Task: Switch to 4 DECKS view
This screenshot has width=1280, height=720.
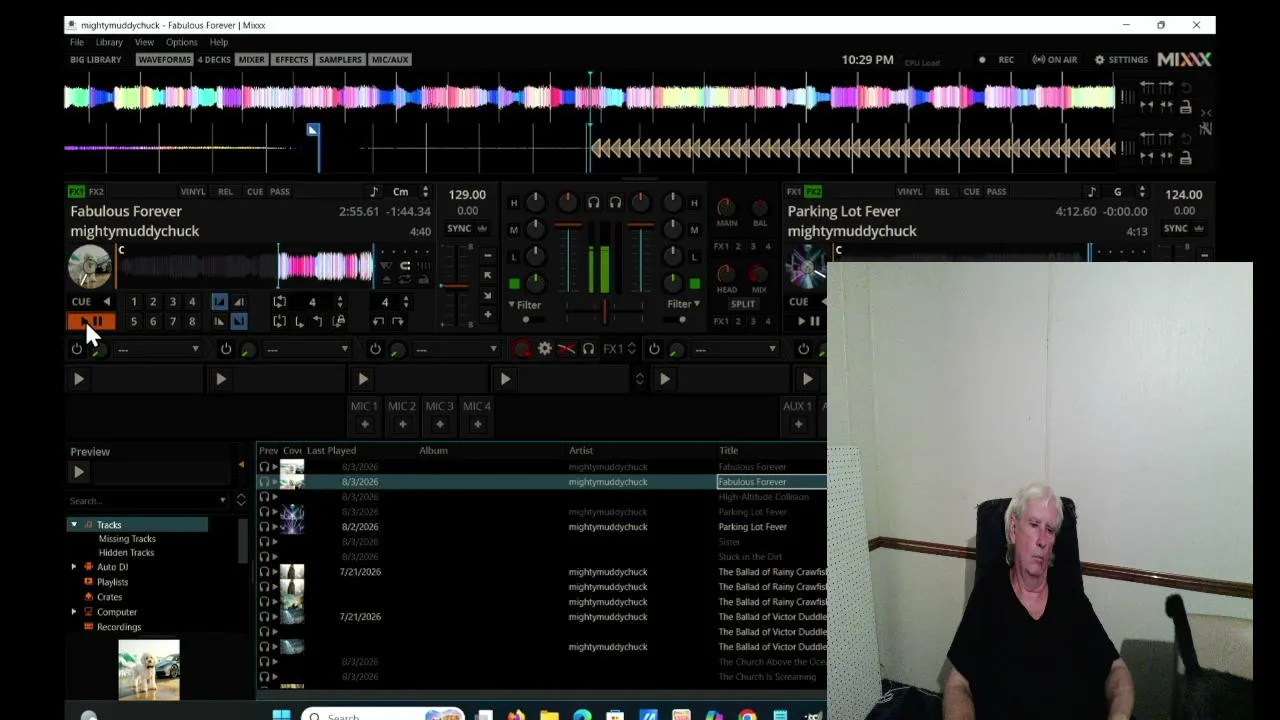Action: [214, 60]
